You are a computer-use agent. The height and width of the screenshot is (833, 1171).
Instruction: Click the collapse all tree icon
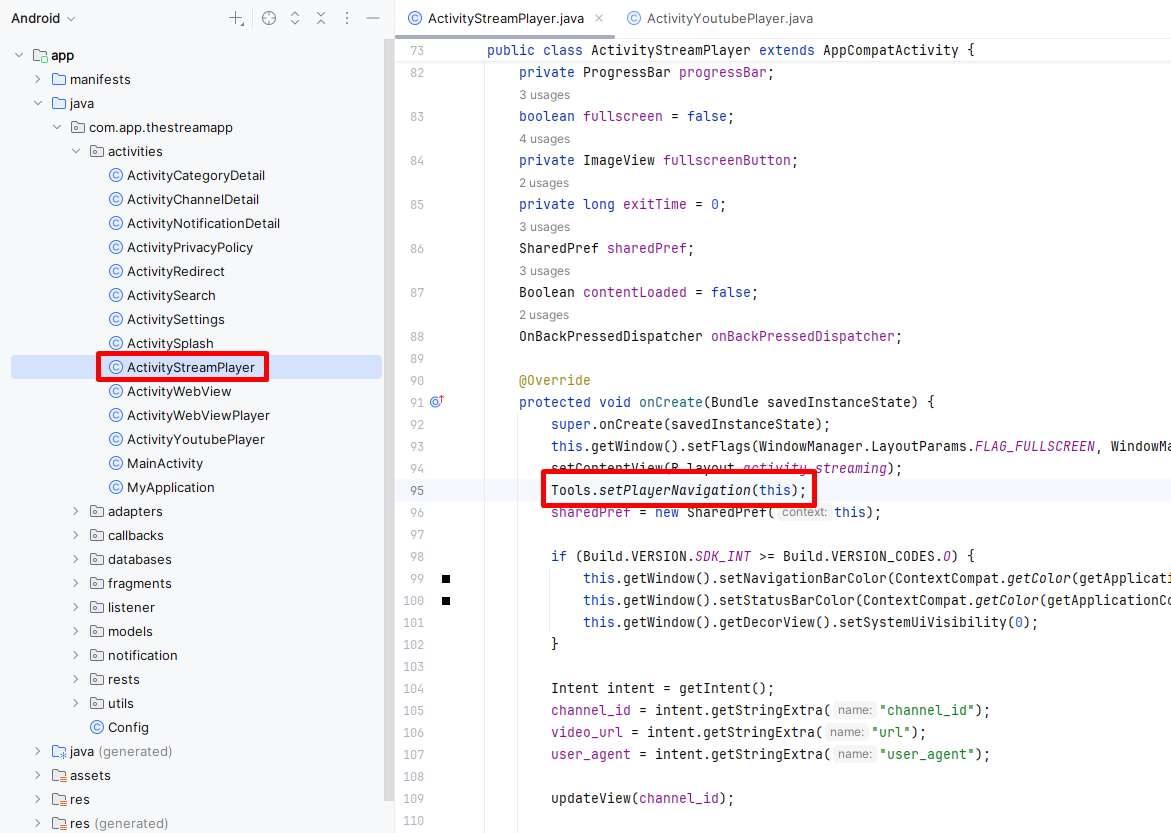pyautogui.click(x=321, y=19)
